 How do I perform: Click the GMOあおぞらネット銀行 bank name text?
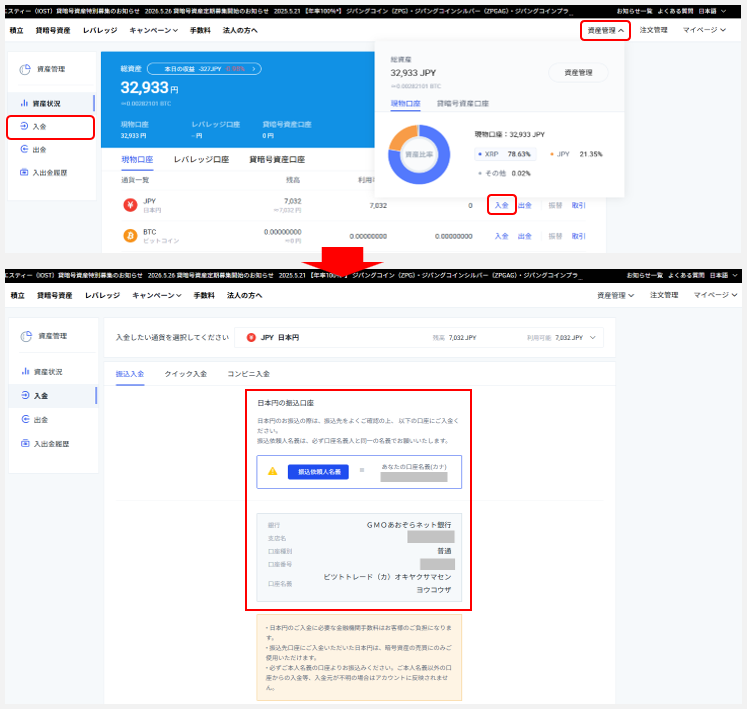409,525
